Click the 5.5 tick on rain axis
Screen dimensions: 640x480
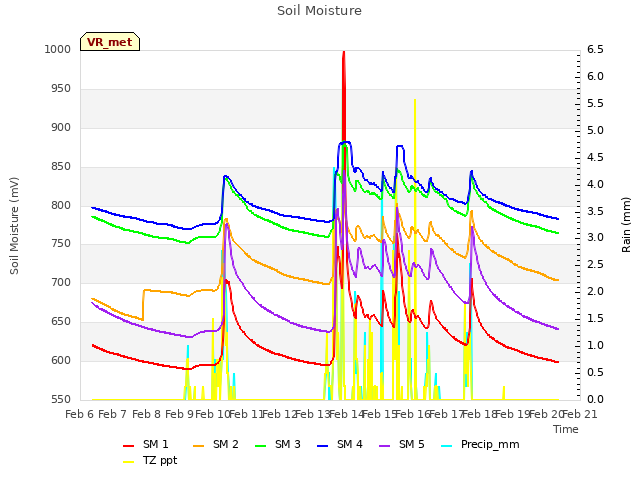click(595, 103)
